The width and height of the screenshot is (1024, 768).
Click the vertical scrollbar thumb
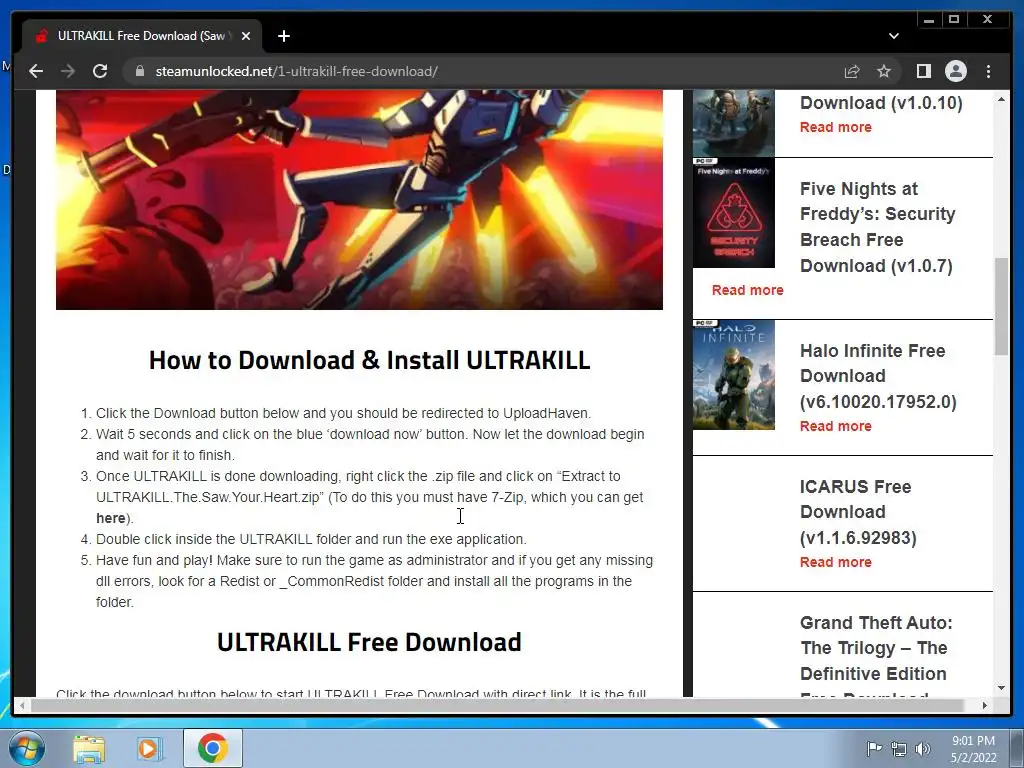click(x=1001, y=306)
